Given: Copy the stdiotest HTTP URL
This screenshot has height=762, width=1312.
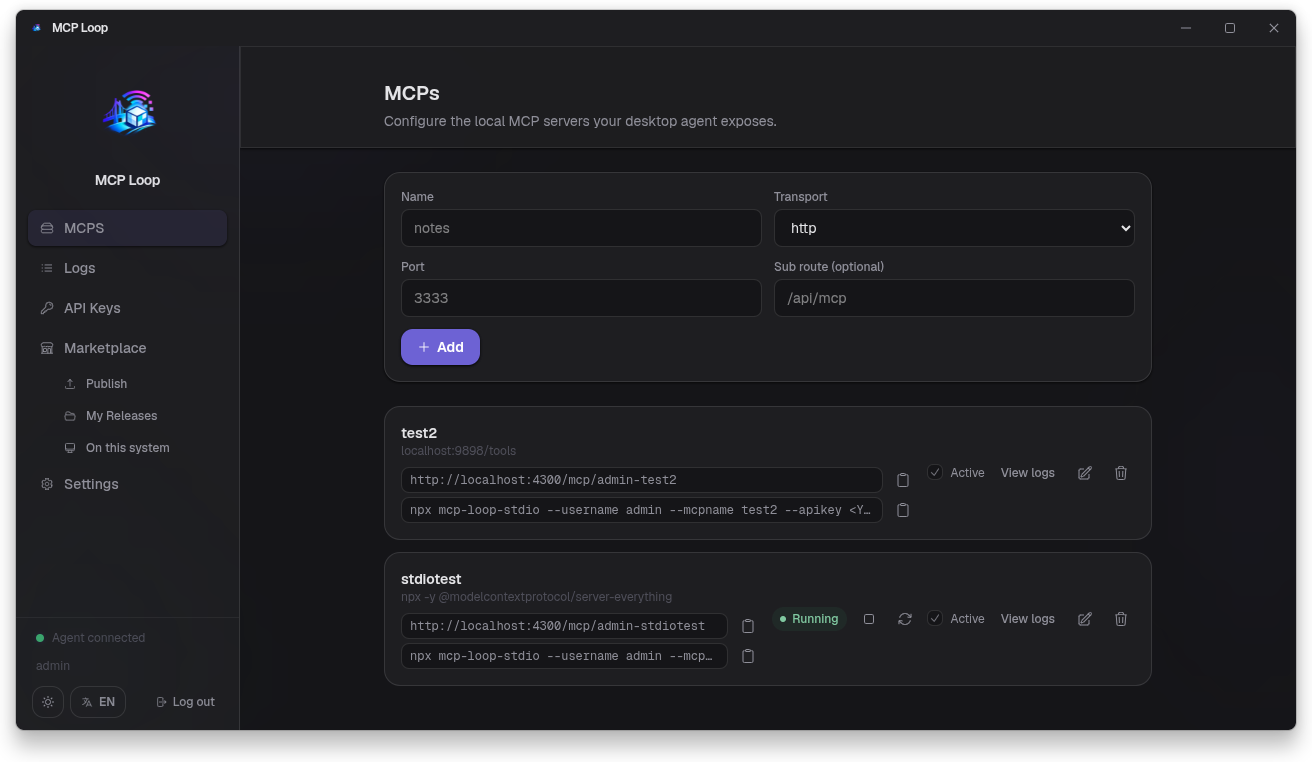Looking at the screenshot, I should coord(748,626).
